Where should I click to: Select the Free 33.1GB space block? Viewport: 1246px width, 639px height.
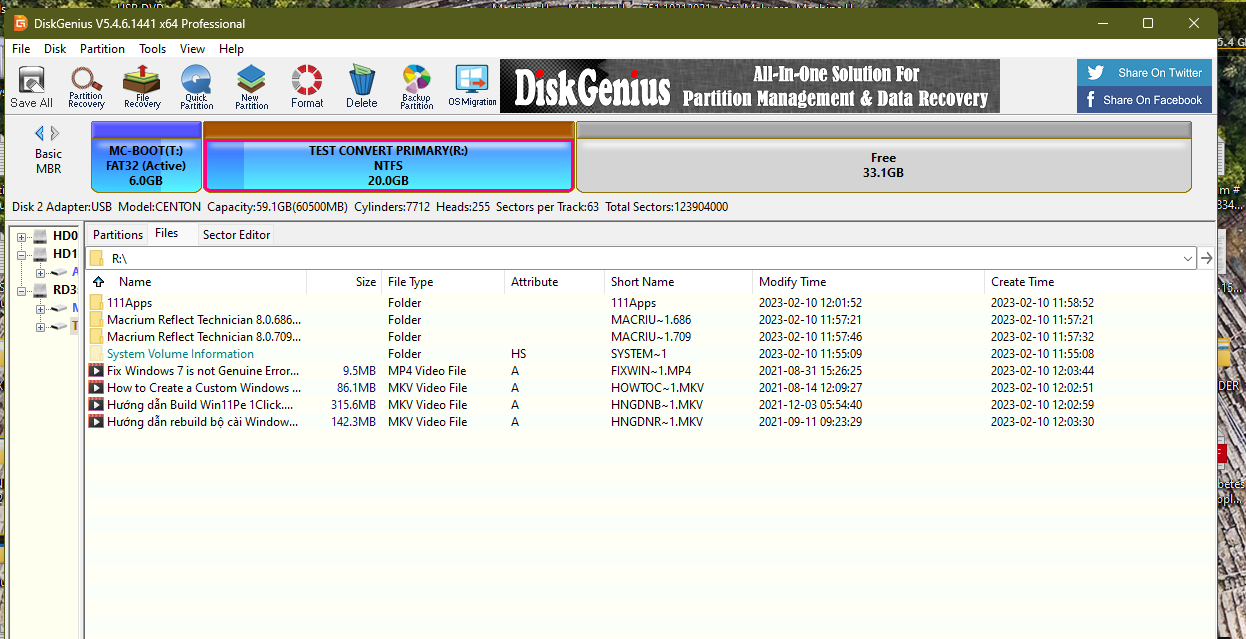click(883, 157)
